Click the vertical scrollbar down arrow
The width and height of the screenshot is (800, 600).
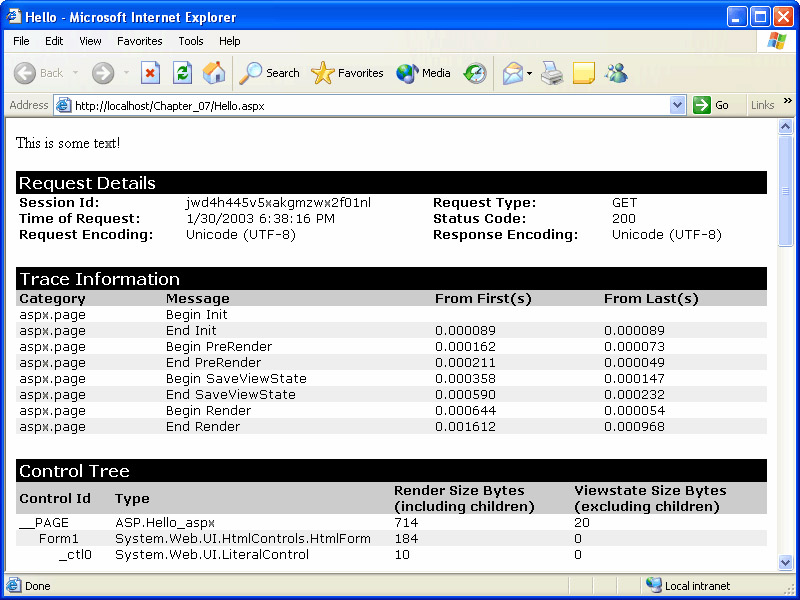click(x=785, y=563)
